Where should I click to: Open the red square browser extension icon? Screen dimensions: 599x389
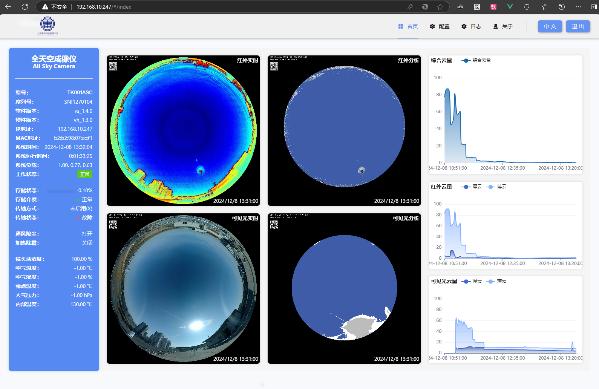tap(493, 6)
